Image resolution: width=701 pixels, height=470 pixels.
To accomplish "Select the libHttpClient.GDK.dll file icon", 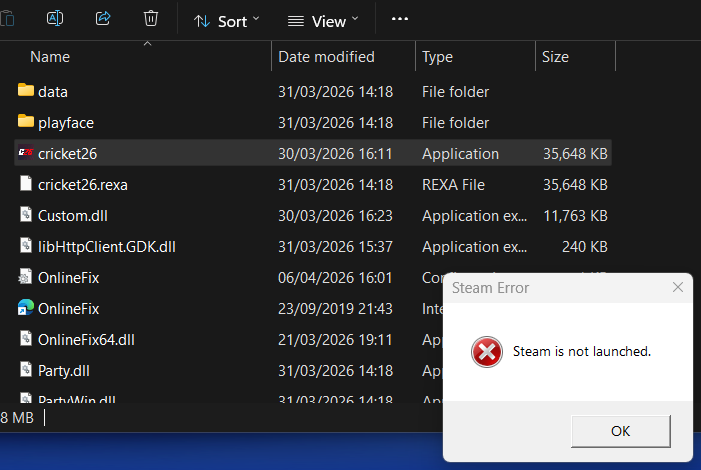I will click(26, 245).
